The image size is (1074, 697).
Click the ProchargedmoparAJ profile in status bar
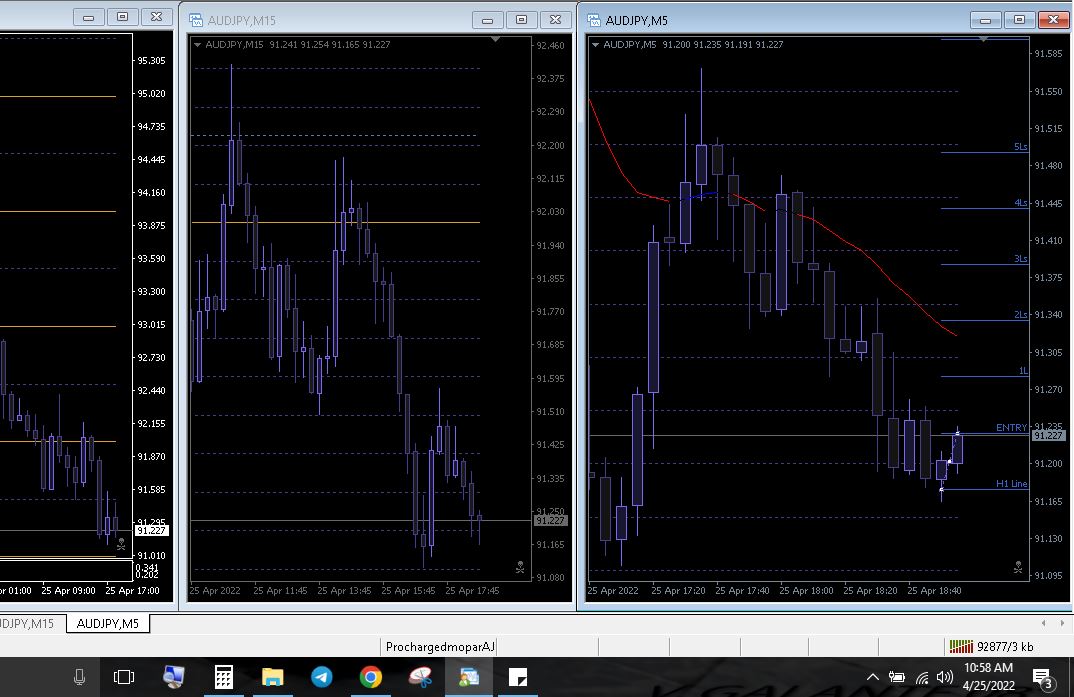(440, 646)
